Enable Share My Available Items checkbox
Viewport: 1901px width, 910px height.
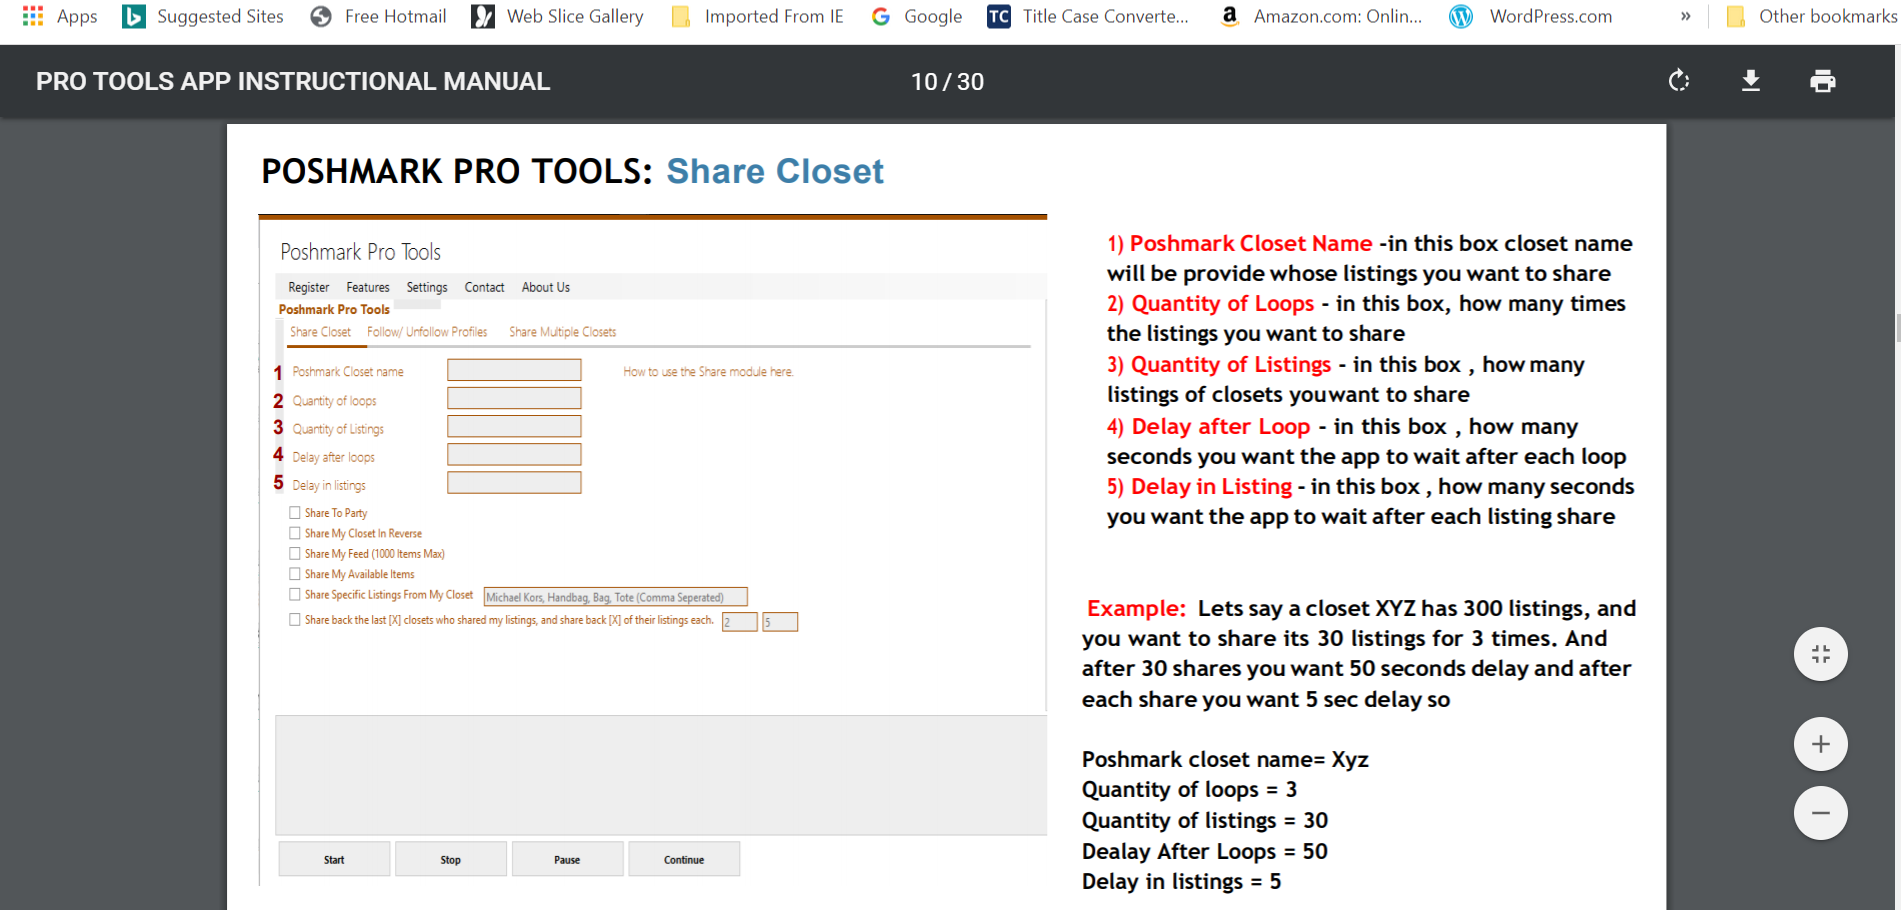295,574
